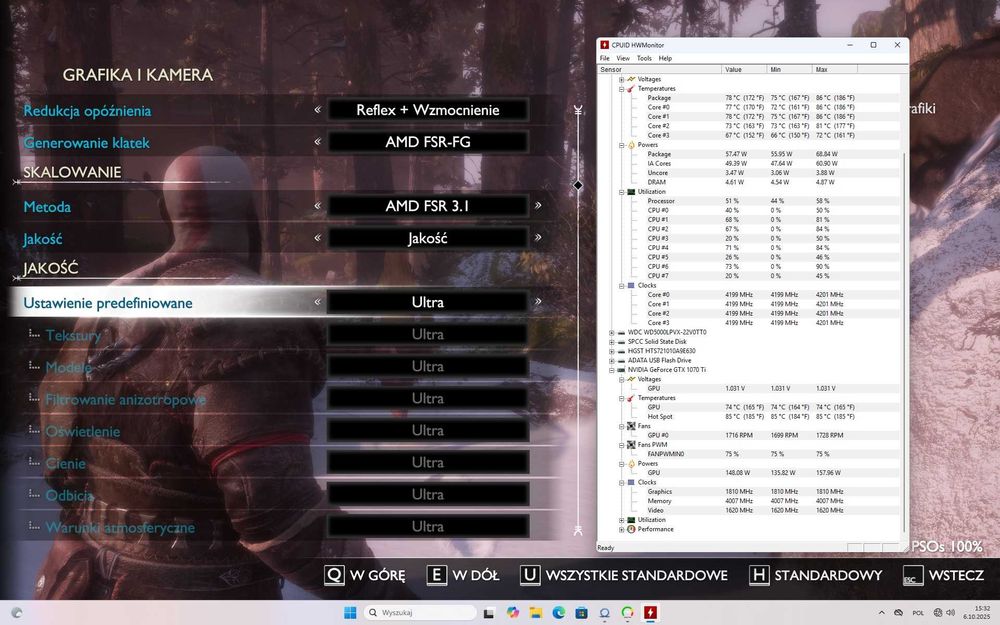Click previous arrow for Ustawienie predefiniowane
The height and width of the screenshot is (625, 1000).
click(318, 302)
